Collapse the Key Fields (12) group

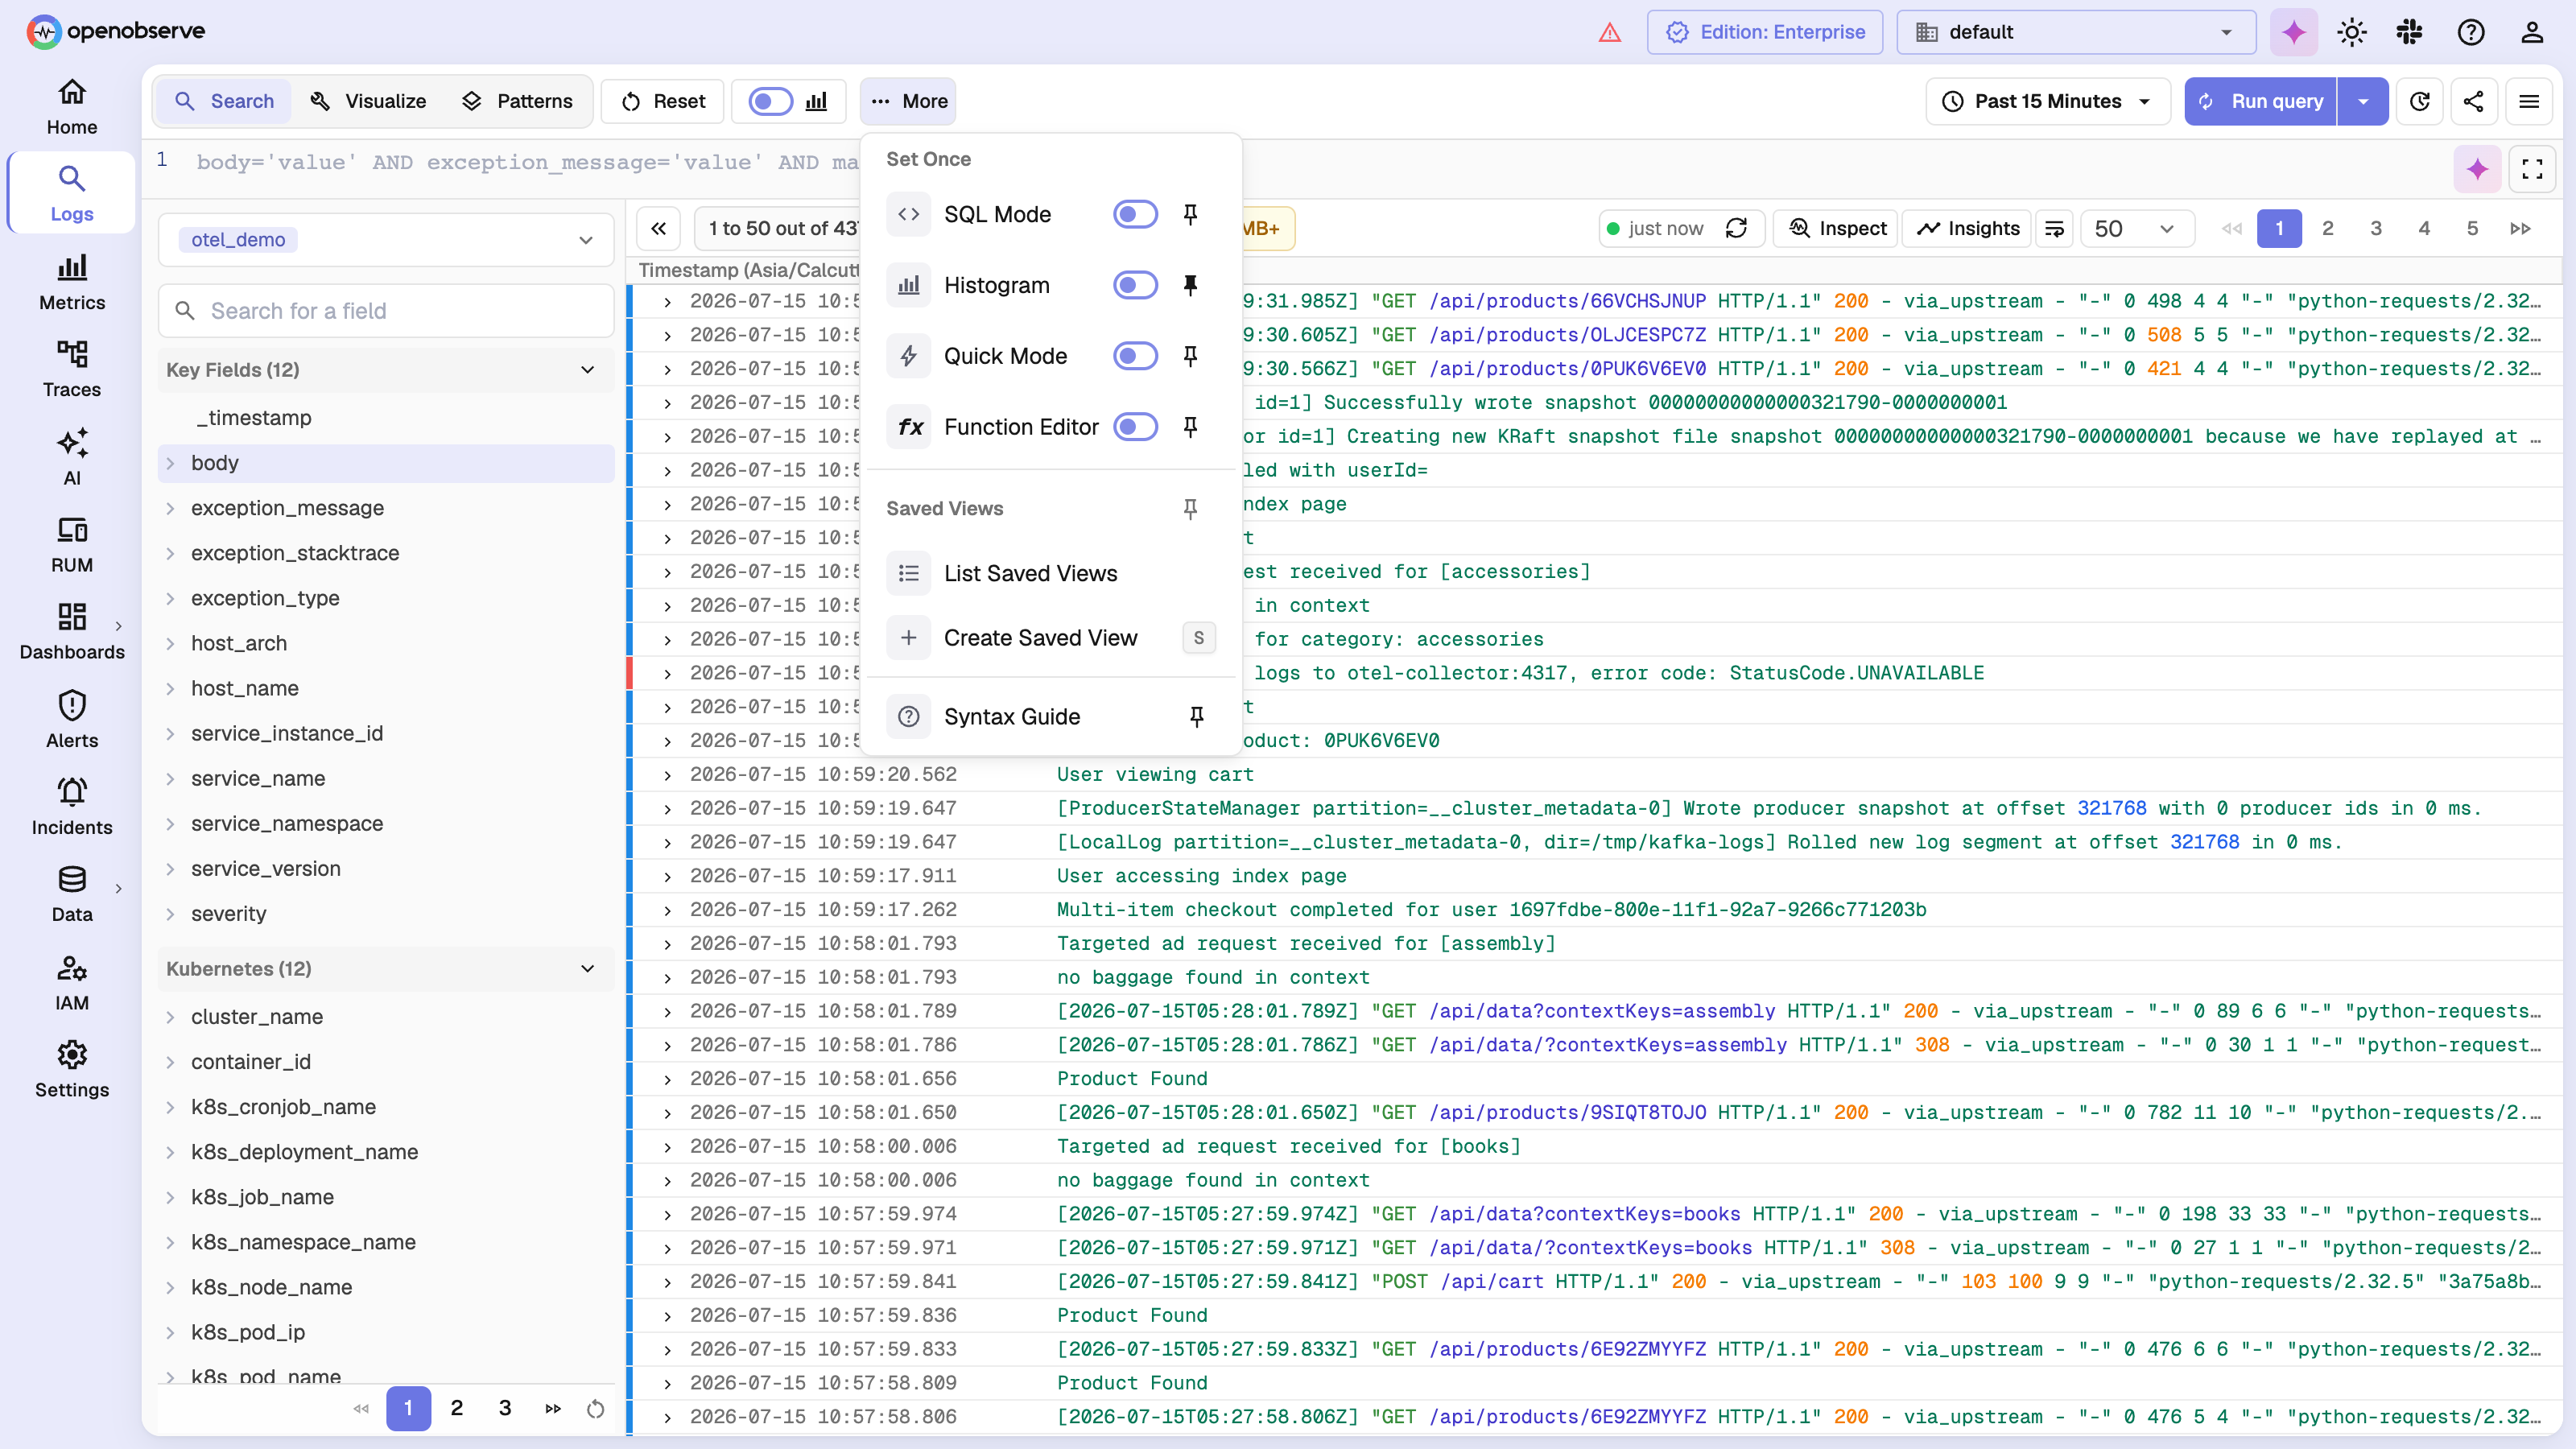point(386,370)
